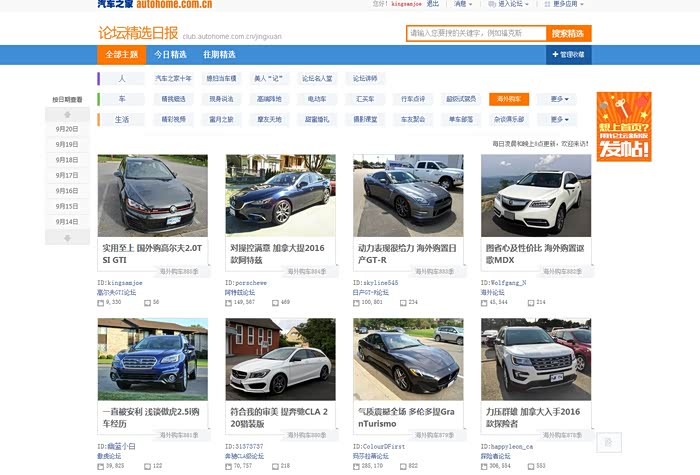Switch to the 今日精选 tab
Image resolution: width=700 pixels, height=475 pixels.
169,54
